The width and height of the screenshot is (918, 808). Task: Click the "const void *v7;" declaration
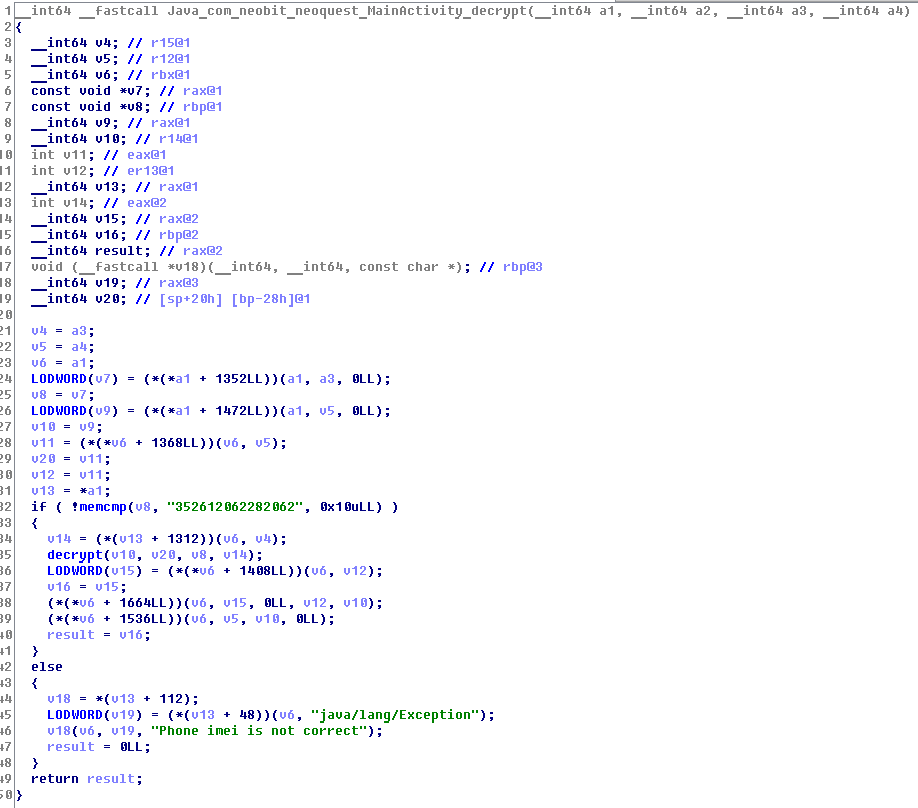coord(91,91)
